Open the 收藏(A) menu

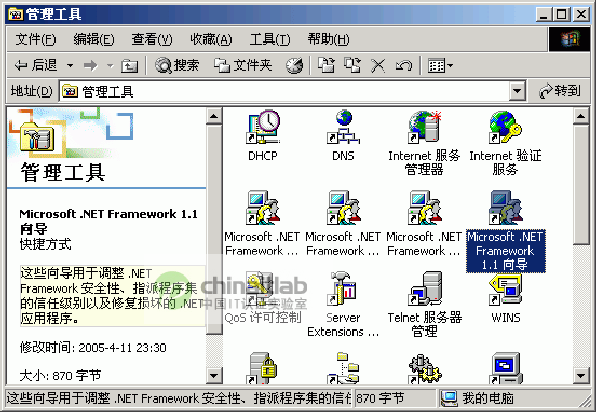click(x=211, y=39)
